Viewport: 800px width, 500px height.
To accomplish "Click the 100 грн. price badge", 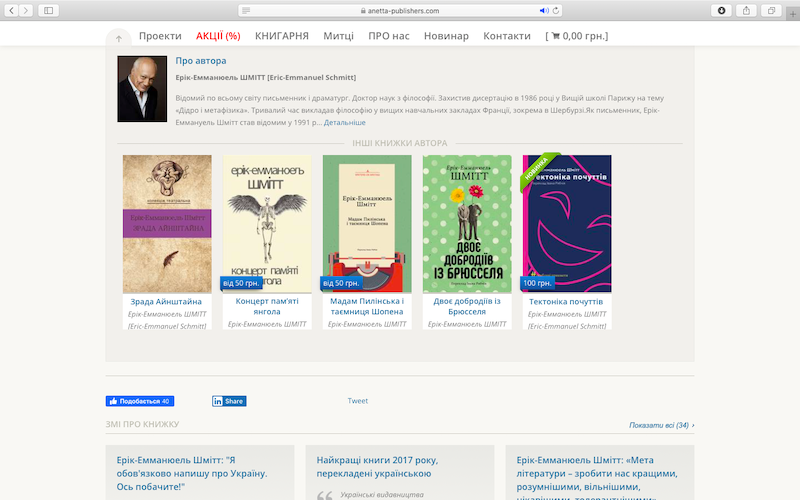I will point(537,283).
